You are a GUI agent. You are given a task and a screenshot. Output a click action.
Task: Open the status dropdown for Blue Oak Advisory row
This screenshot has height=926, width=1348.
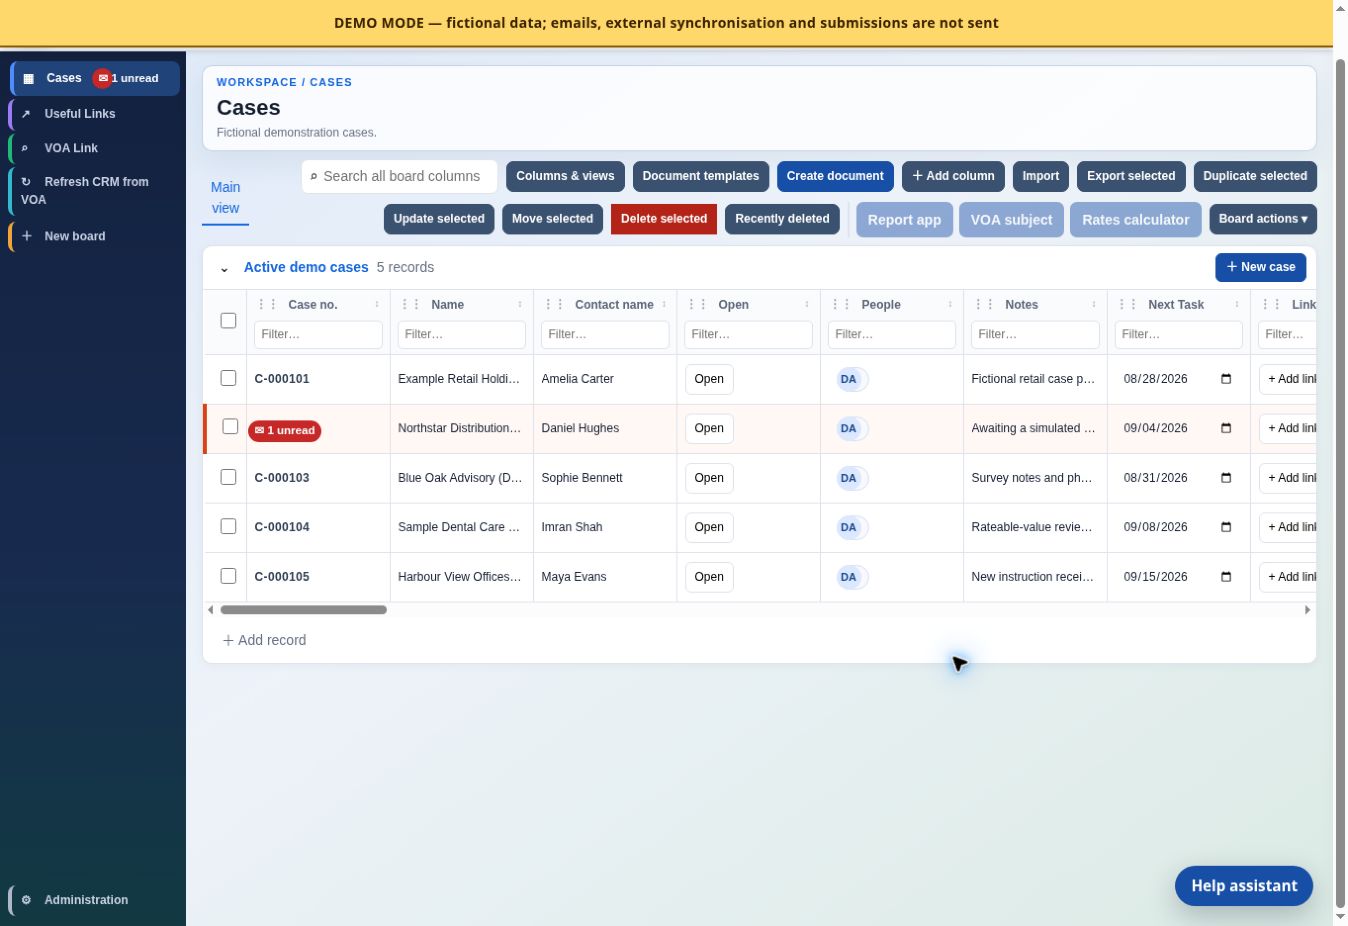[709, 478]
